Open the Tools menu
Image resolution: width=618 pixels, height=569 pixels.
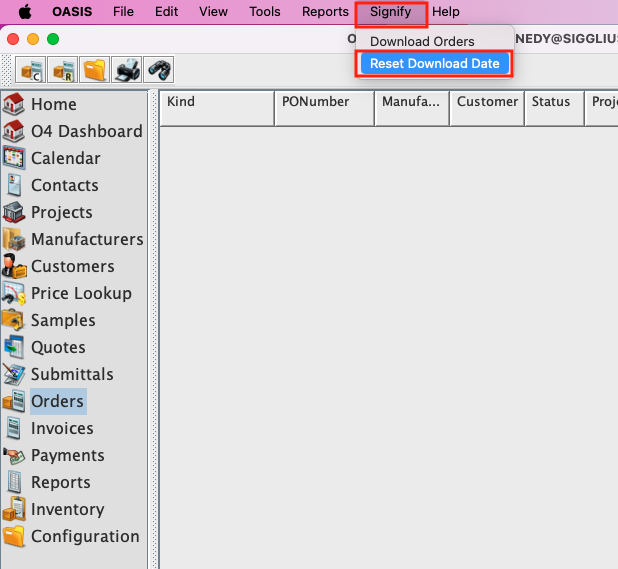264,12
